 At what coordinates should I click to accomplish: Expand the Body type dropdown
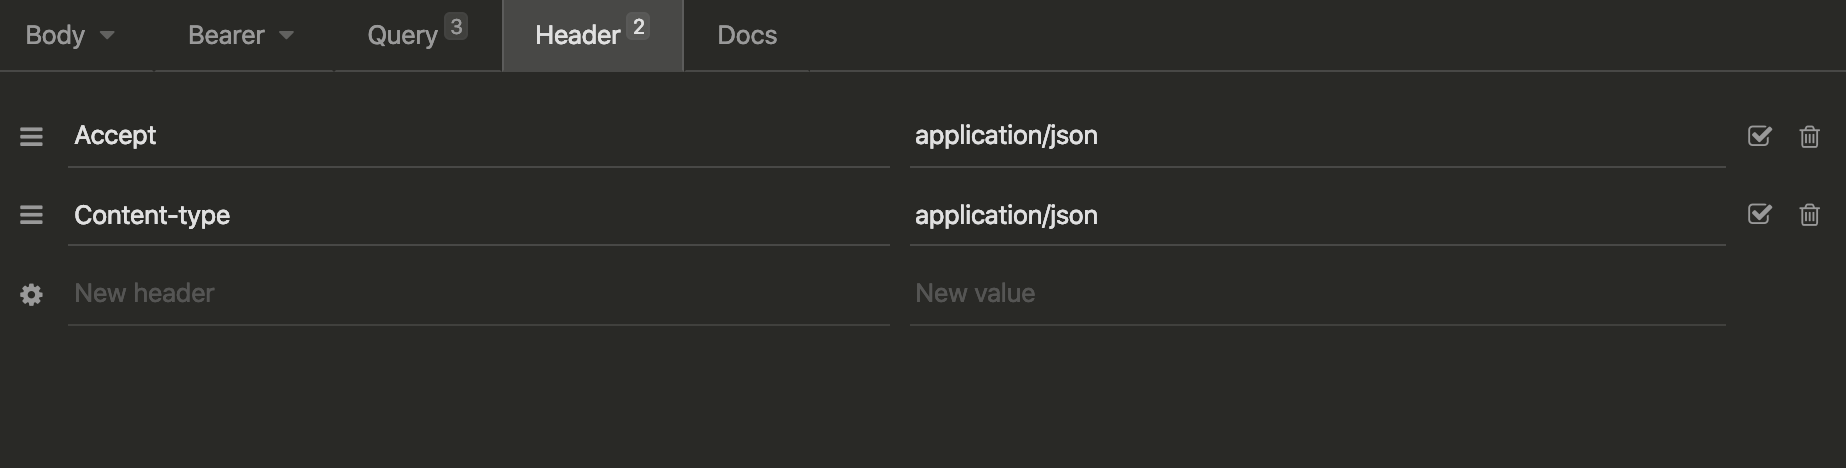107,36
